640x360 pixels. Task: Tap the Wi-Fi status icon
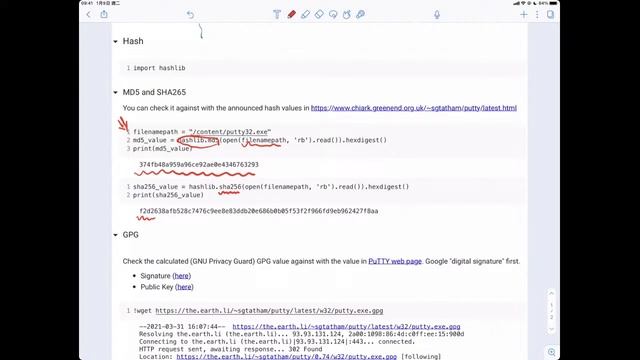[x=523, y=3]
